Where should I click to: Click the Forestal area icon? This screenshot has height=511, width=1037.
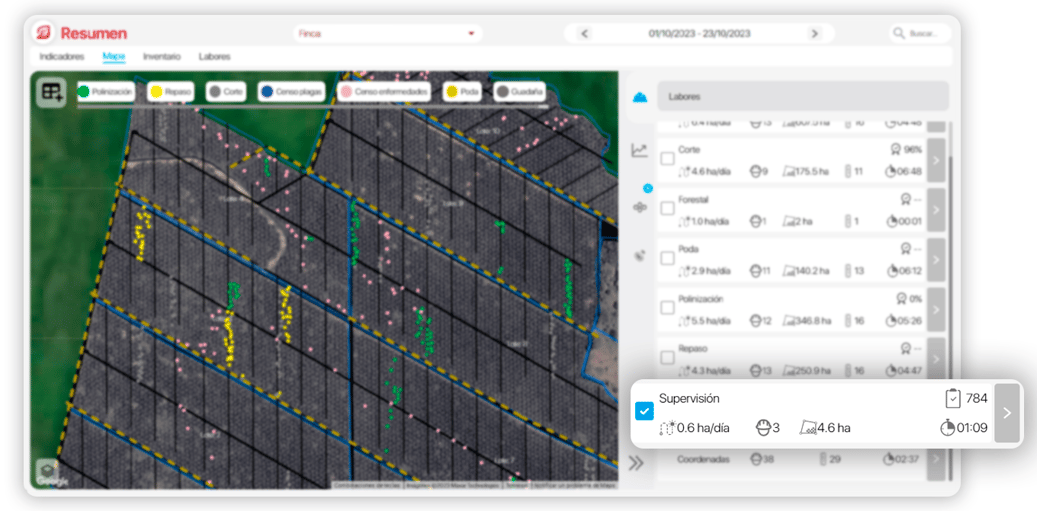pyautogui.click(x=790, y=221)
